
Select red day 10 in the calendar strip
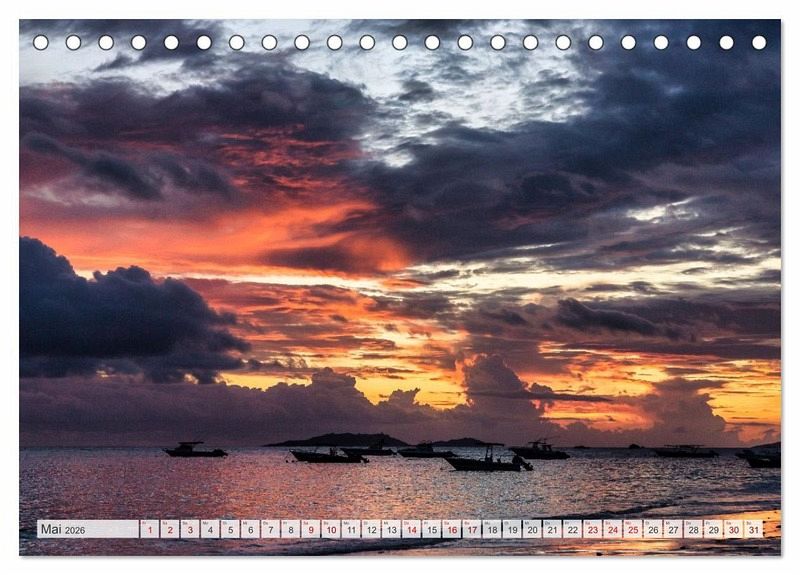[331, 530]
